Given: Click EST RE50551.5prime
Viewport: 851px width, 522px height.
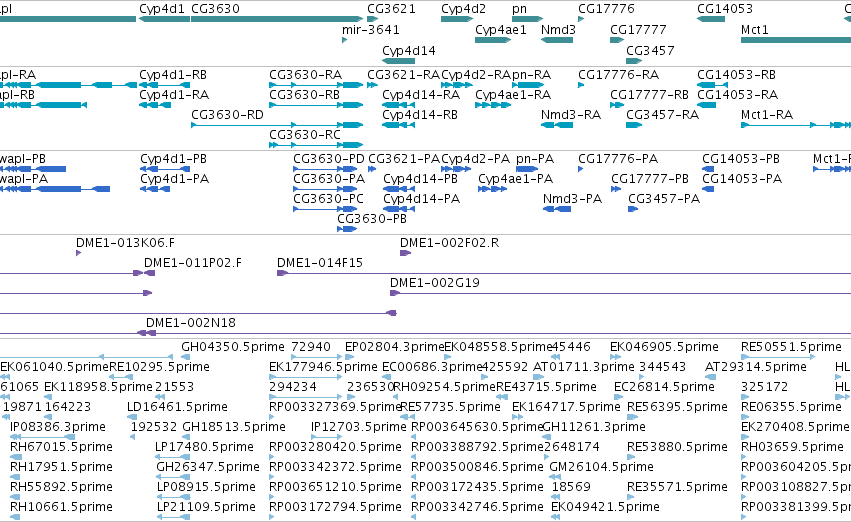Looking at the screenshot, I should [791, 347].
